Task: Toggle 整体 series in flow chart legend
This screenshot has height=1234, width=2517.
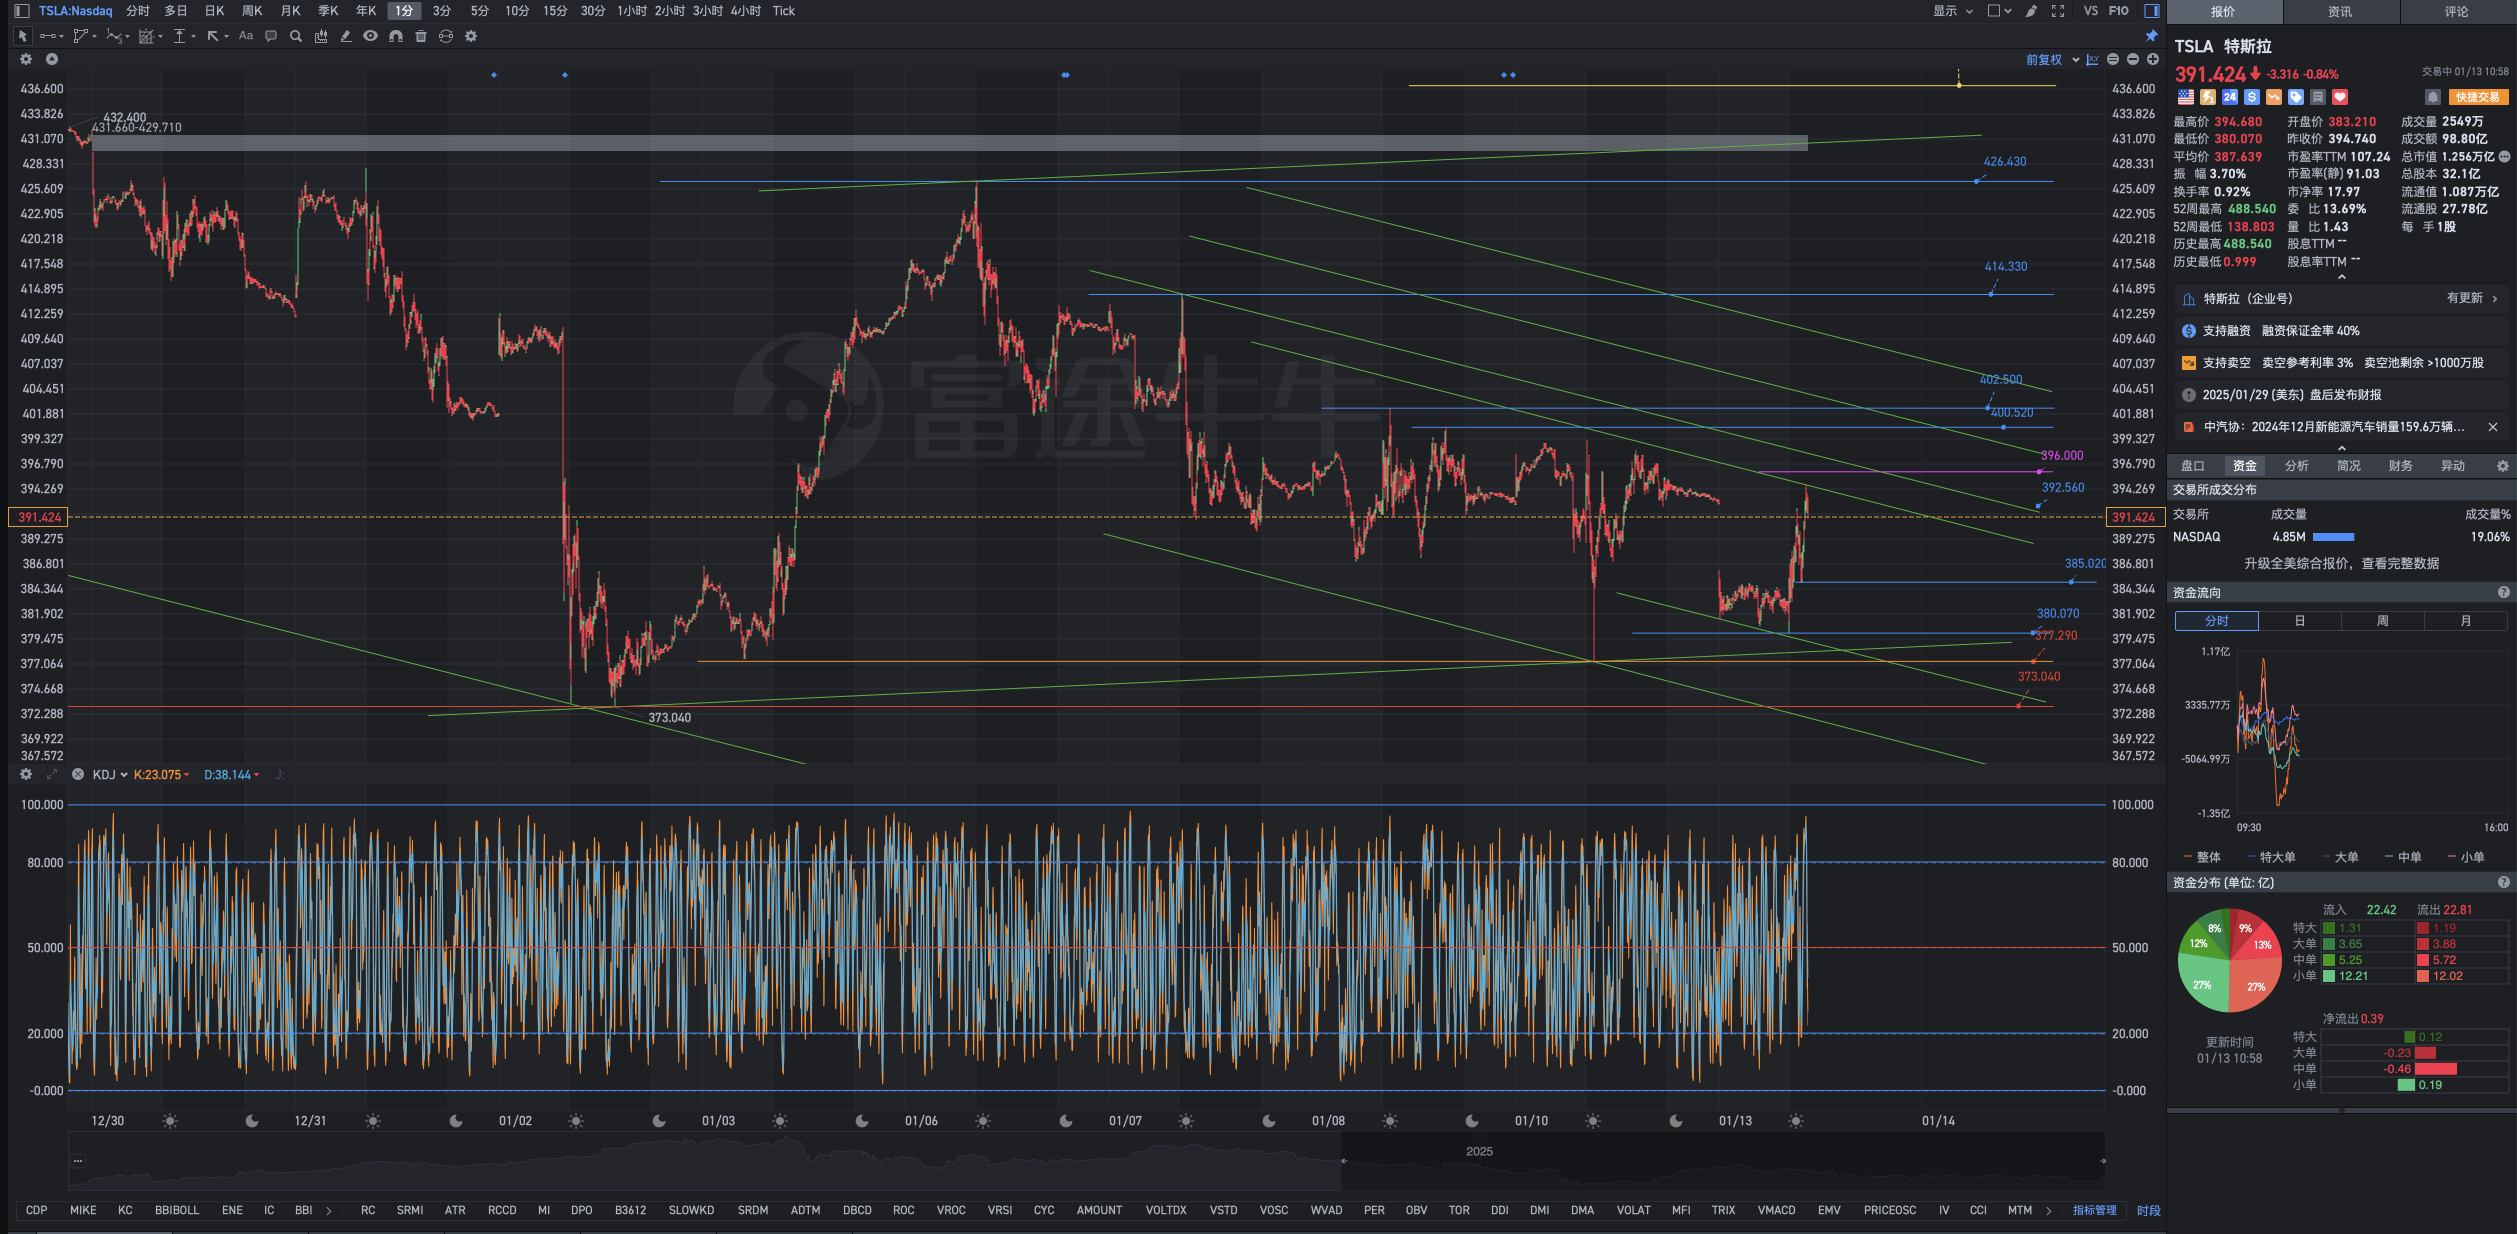Action: [2202, 857]
